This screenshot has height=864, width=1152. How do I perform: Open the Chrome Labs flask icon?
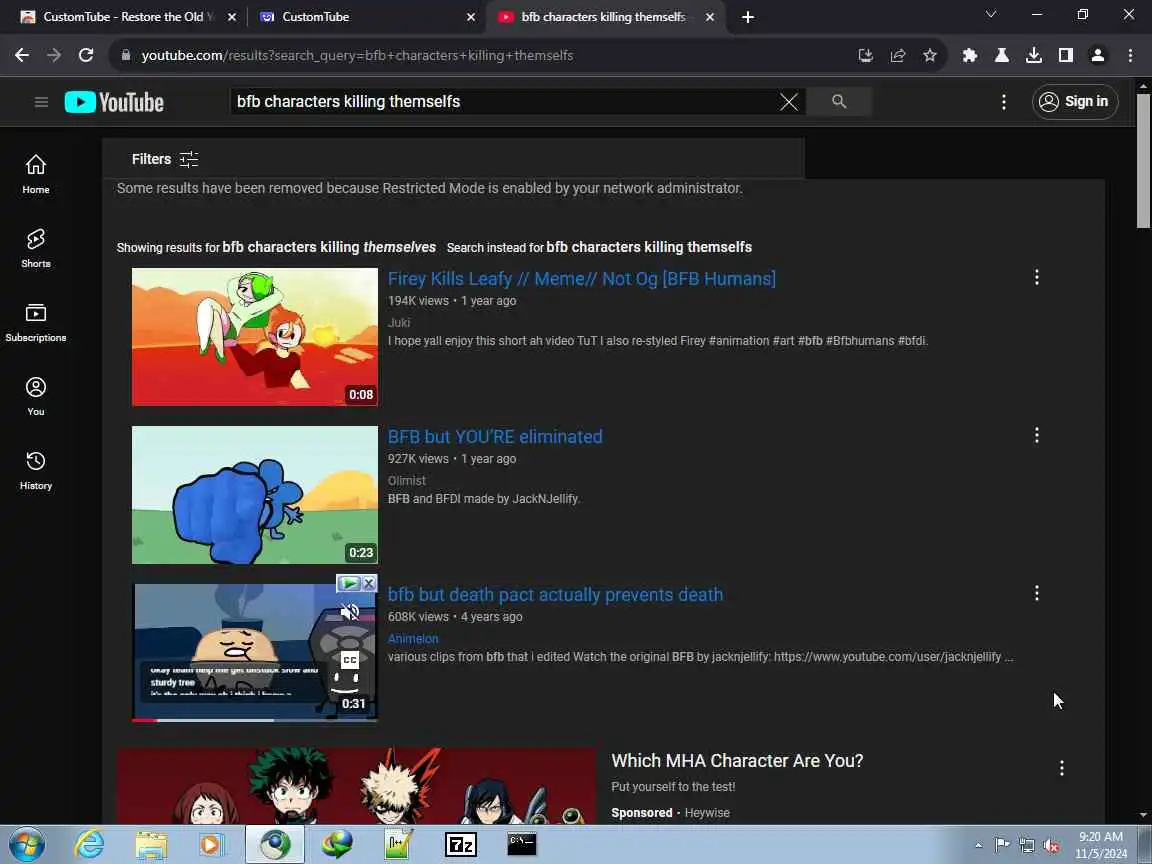tap(1001, 55)
